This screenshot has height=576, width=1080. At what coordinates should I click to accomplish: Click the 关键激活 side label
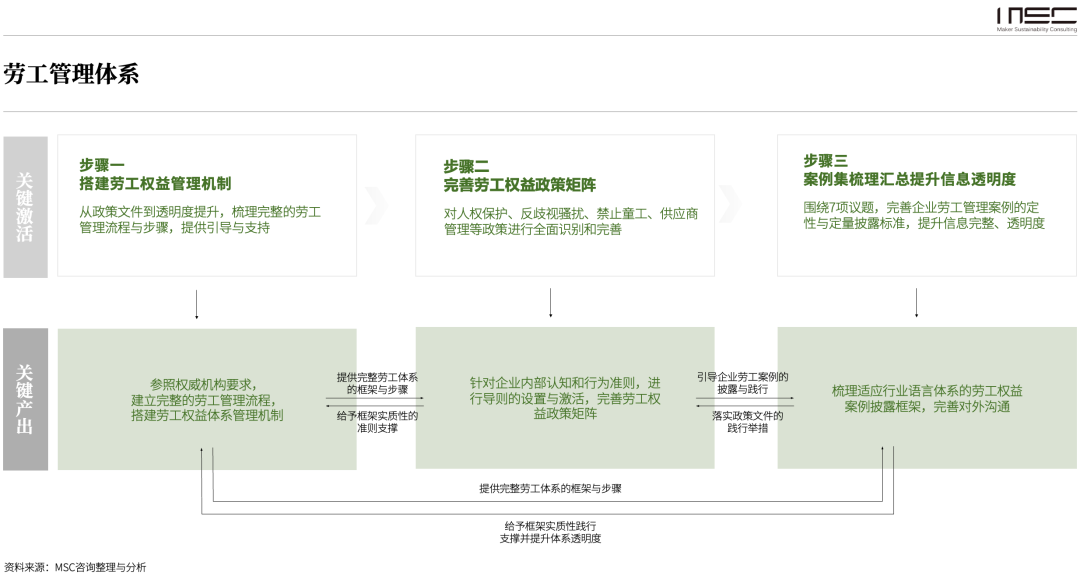tap(25, 207)
